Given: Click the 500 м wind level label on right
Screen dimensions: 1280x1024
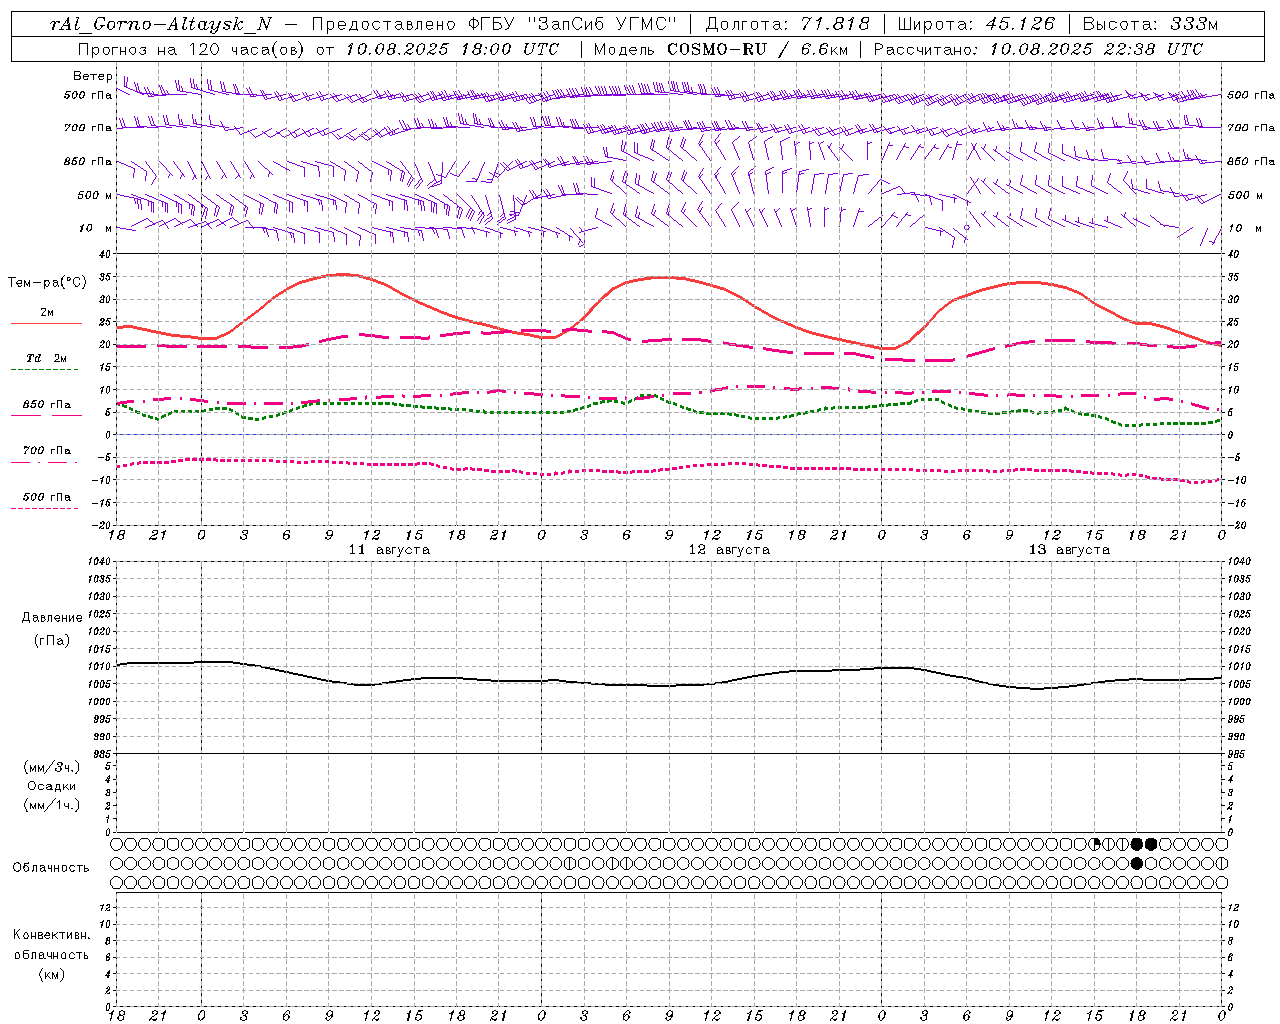Looking at the screenshot, I should (1244, 195).
